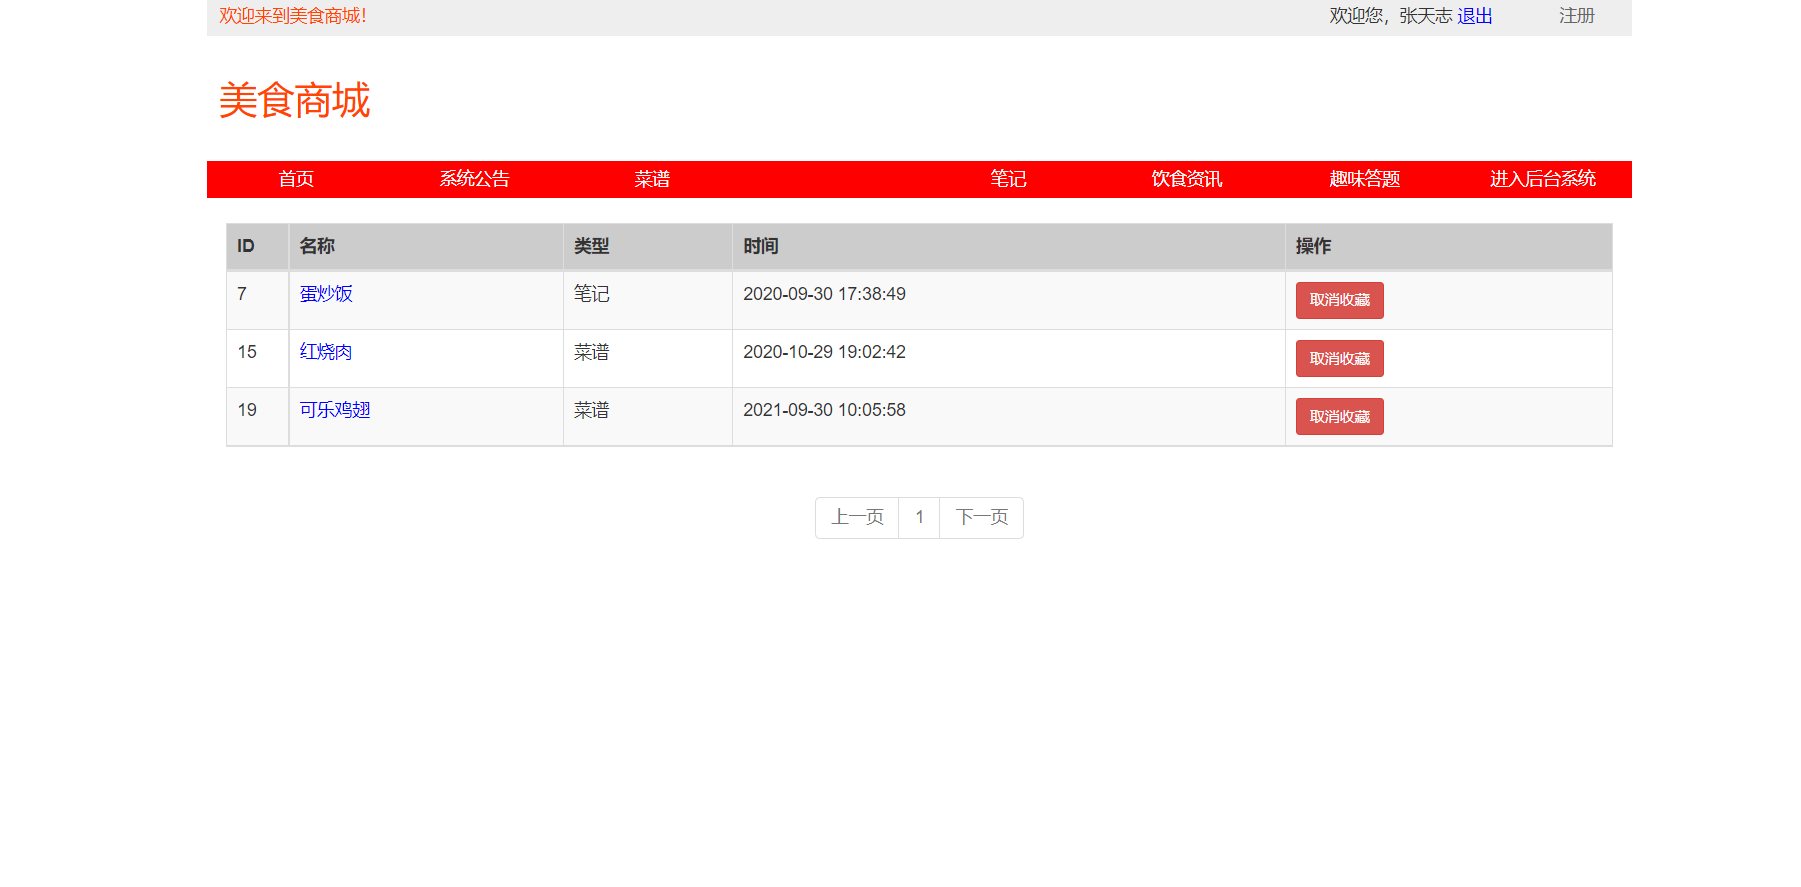The width and height of the screenshot is (1801, 887).
Task: Click the 美食商城 site logo title
Action: pyautogui.click(x=294, y=101)
